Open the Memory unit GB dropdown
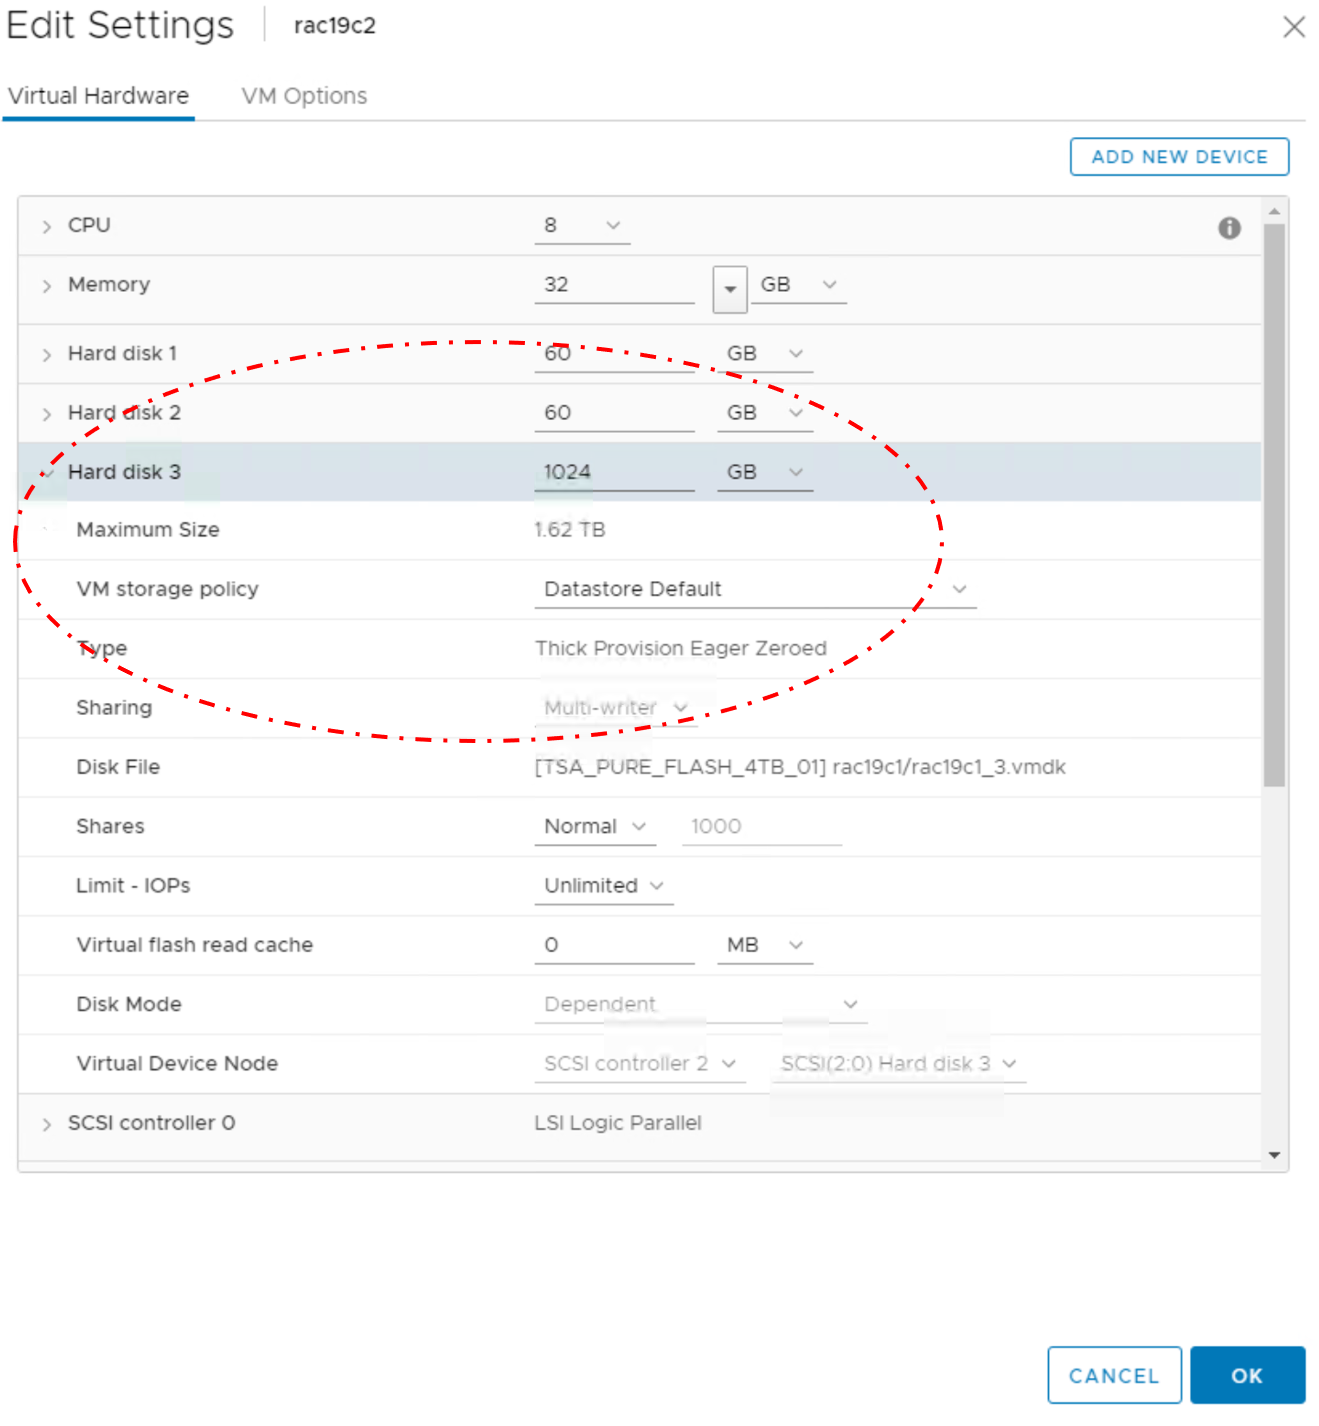1319x1426 pixels. [x=799, y=285]
